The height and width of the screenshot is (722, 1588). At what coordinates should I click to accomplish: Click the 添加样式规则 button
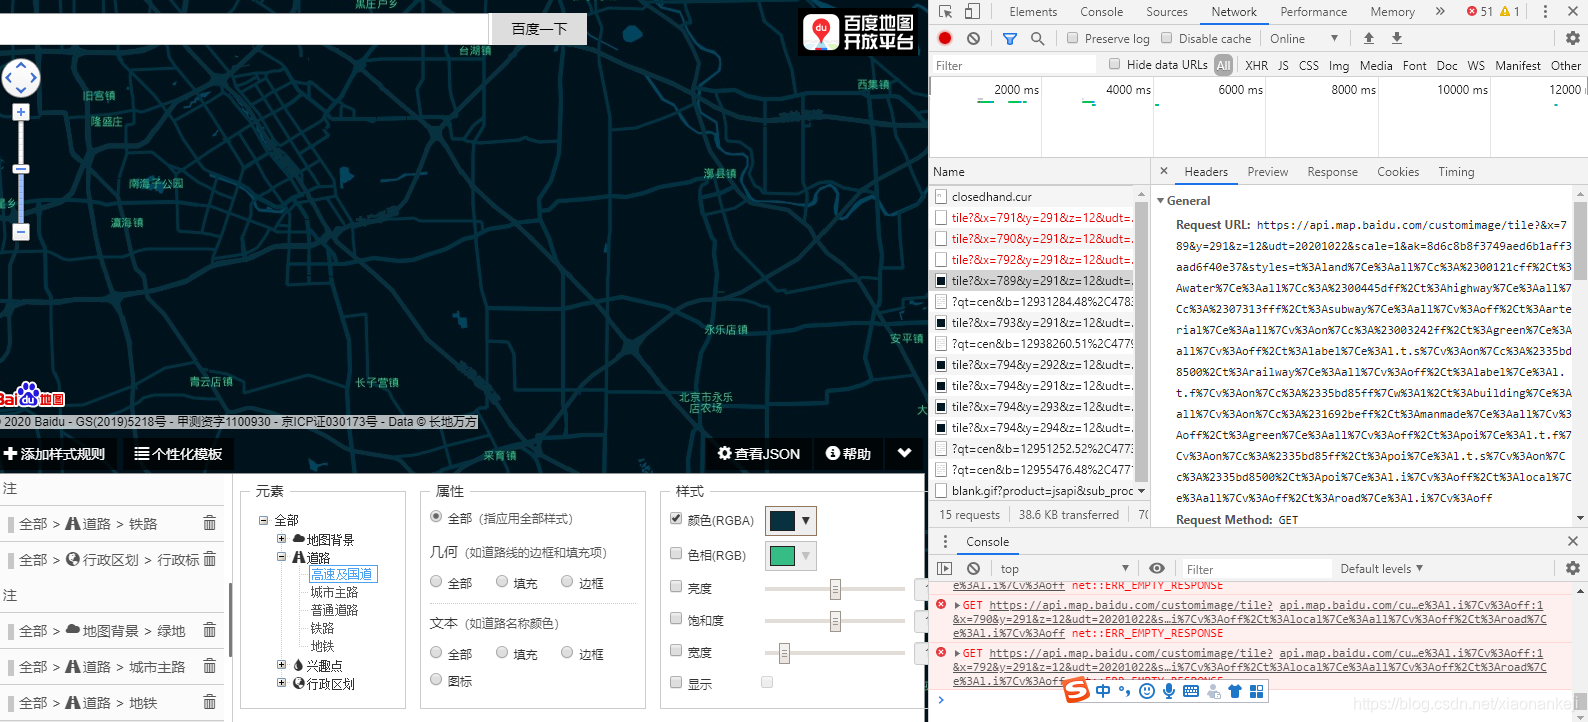(x=55, y=454)
